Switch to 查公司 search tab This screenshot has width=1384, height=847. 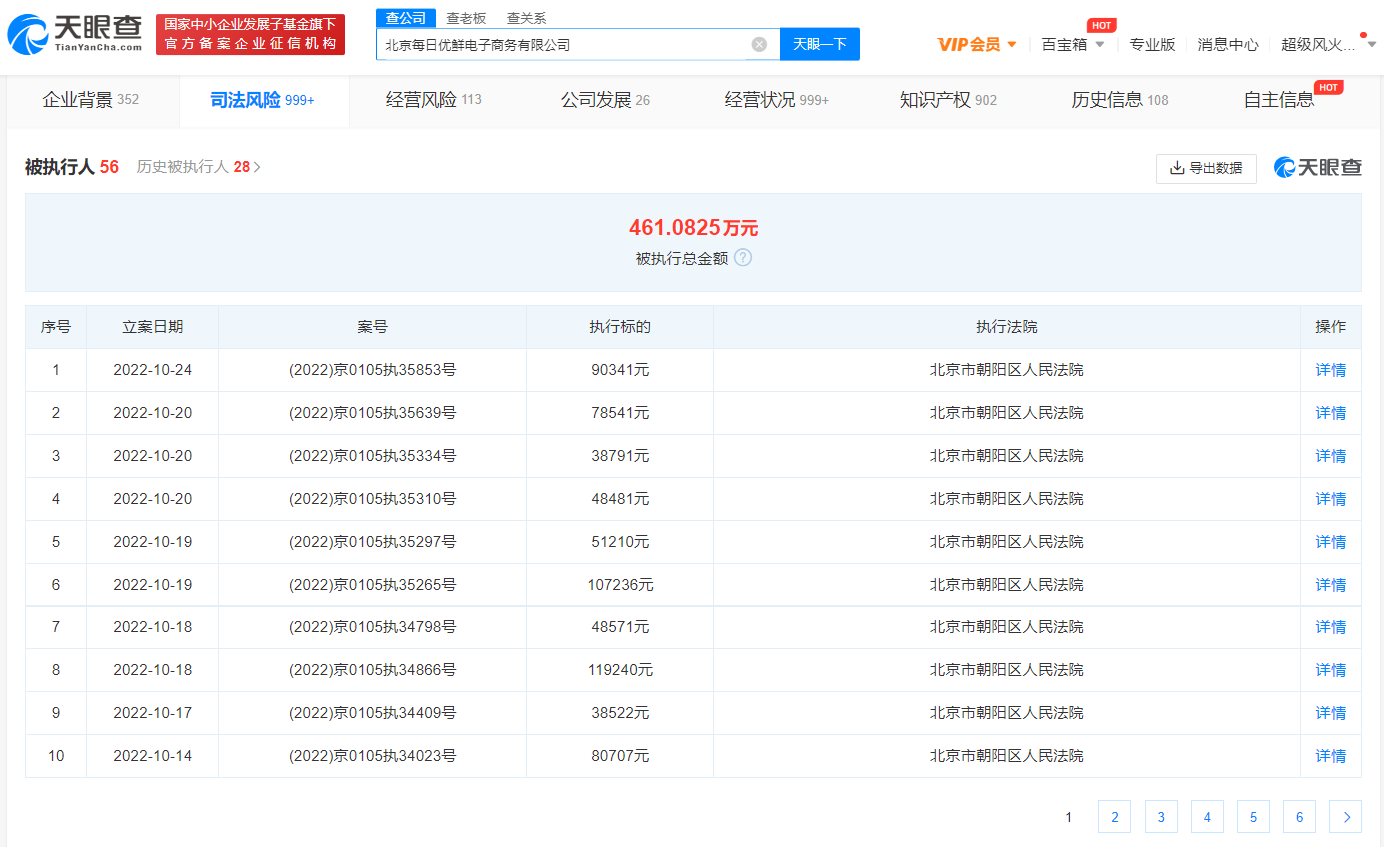pyautogui.click(x=407, y=18)
